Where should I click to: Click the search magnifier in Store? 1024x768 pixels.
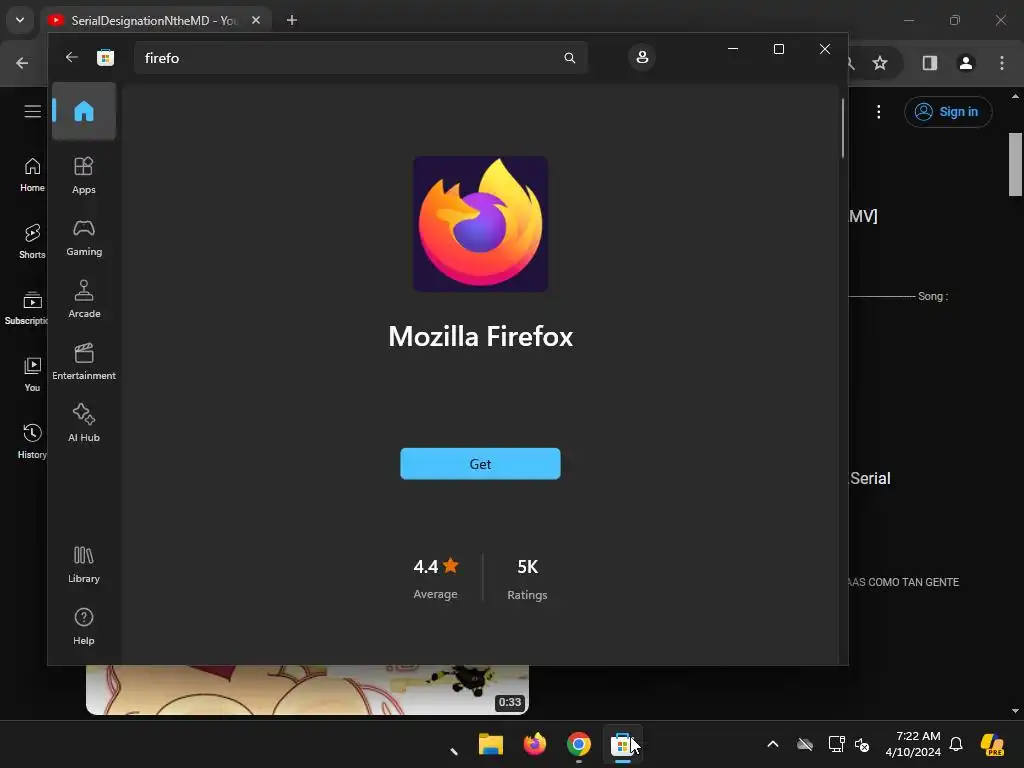pyautogui.click(x=569, y=58)
